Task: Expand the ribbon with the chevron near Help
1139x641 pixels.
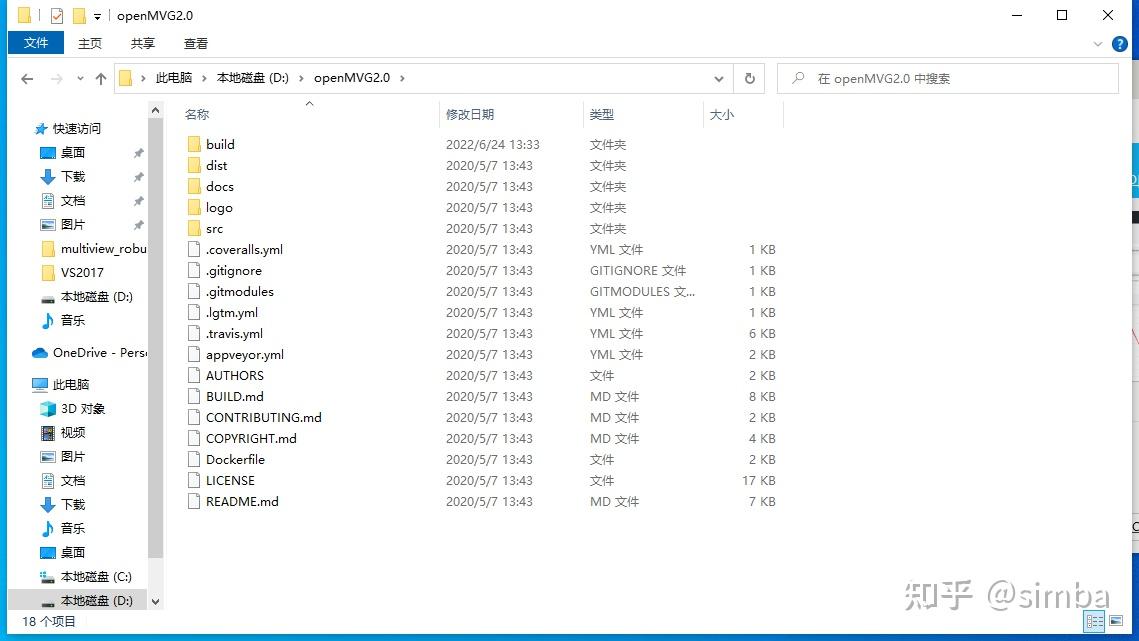Action: click(x=1097, y=44)
